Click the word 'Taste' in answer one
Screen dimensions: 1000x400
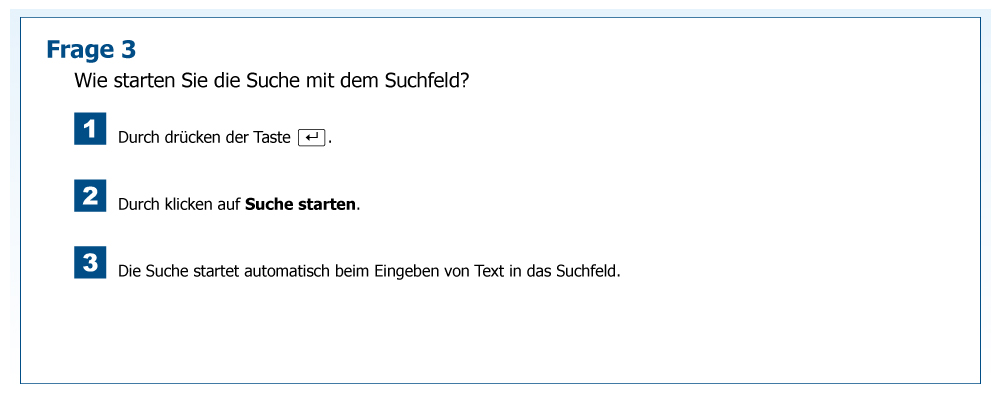(272, 137)
